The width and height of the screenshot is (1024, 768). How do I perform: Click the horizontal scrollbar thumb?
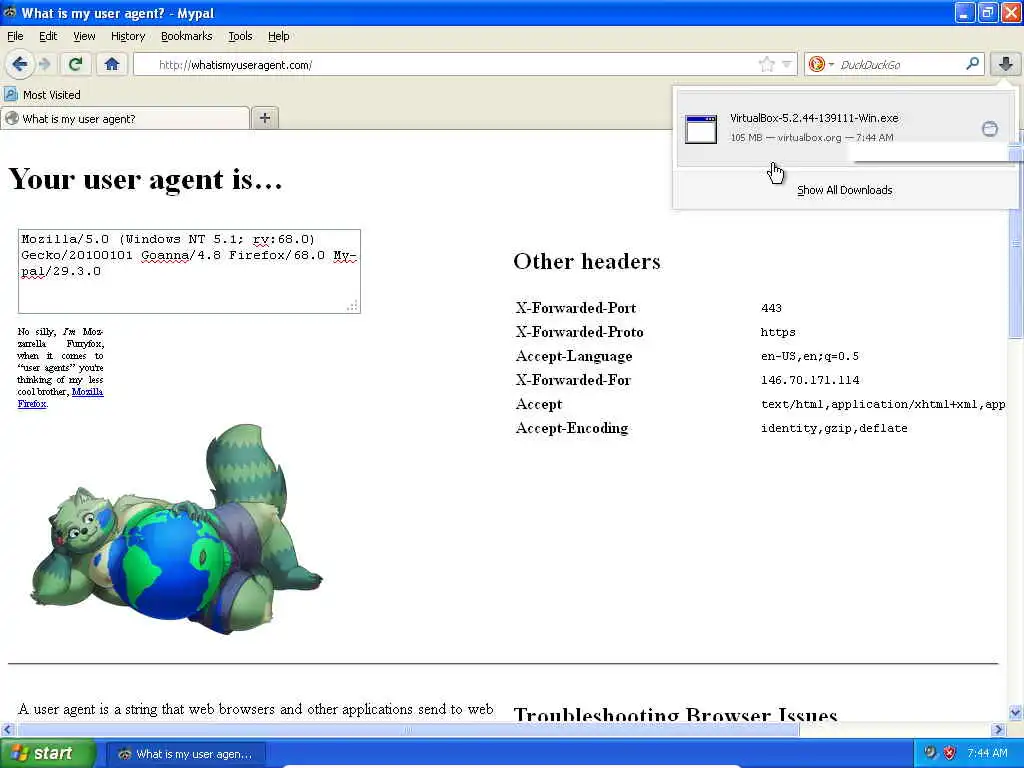(408, 729)
